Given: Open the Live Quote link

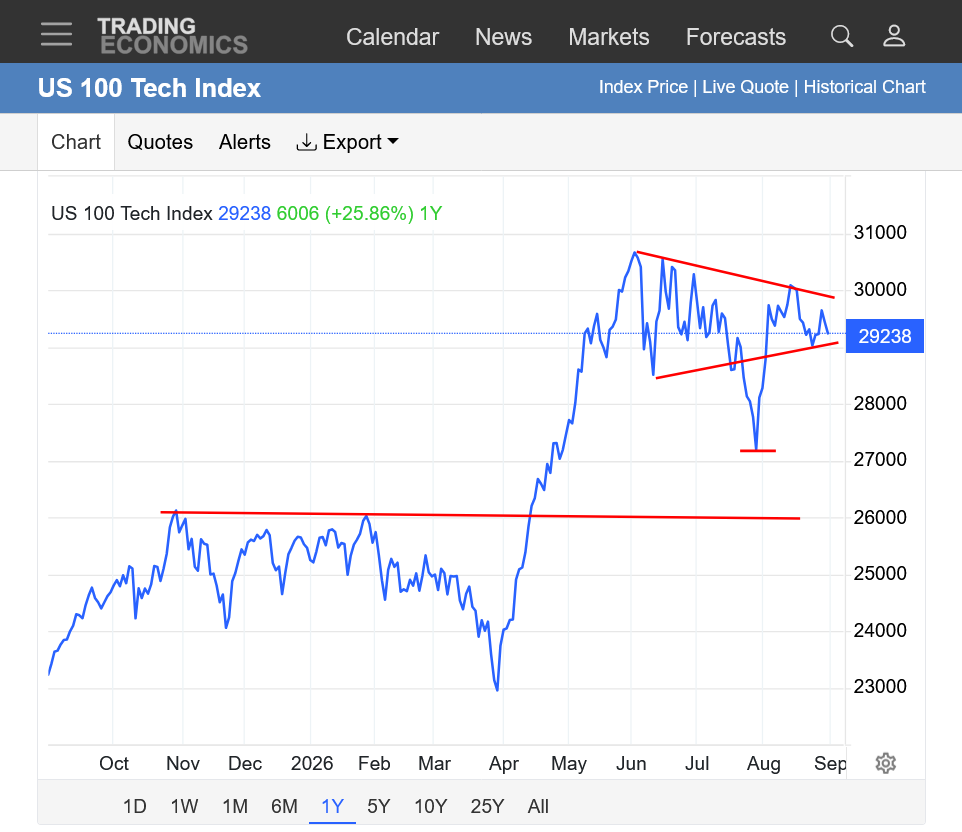Looking at the screenshot, I should 745,87.
